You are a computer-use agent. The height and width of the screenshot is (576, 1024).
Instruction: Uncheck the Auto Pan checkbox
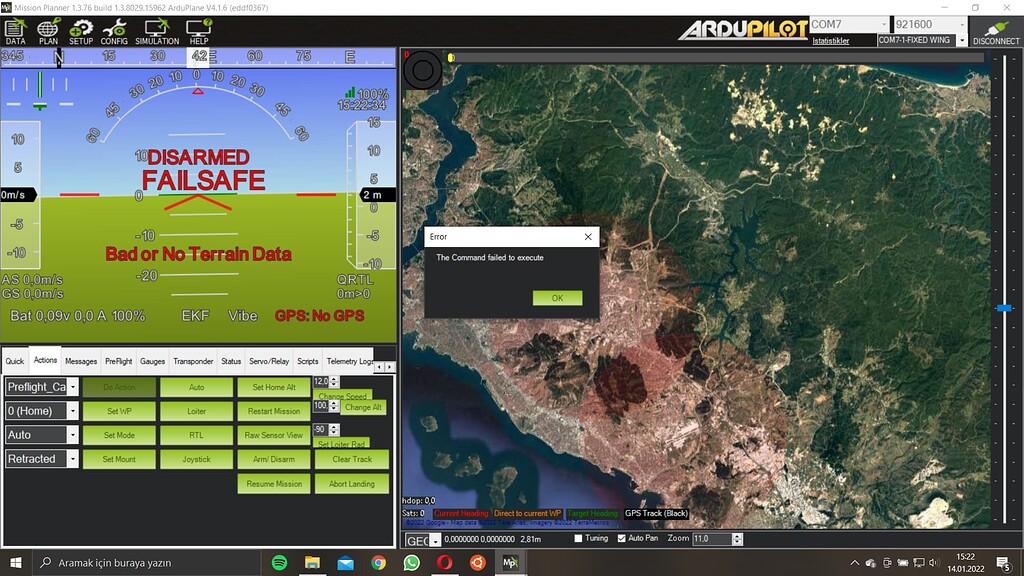tap(621, 539)
